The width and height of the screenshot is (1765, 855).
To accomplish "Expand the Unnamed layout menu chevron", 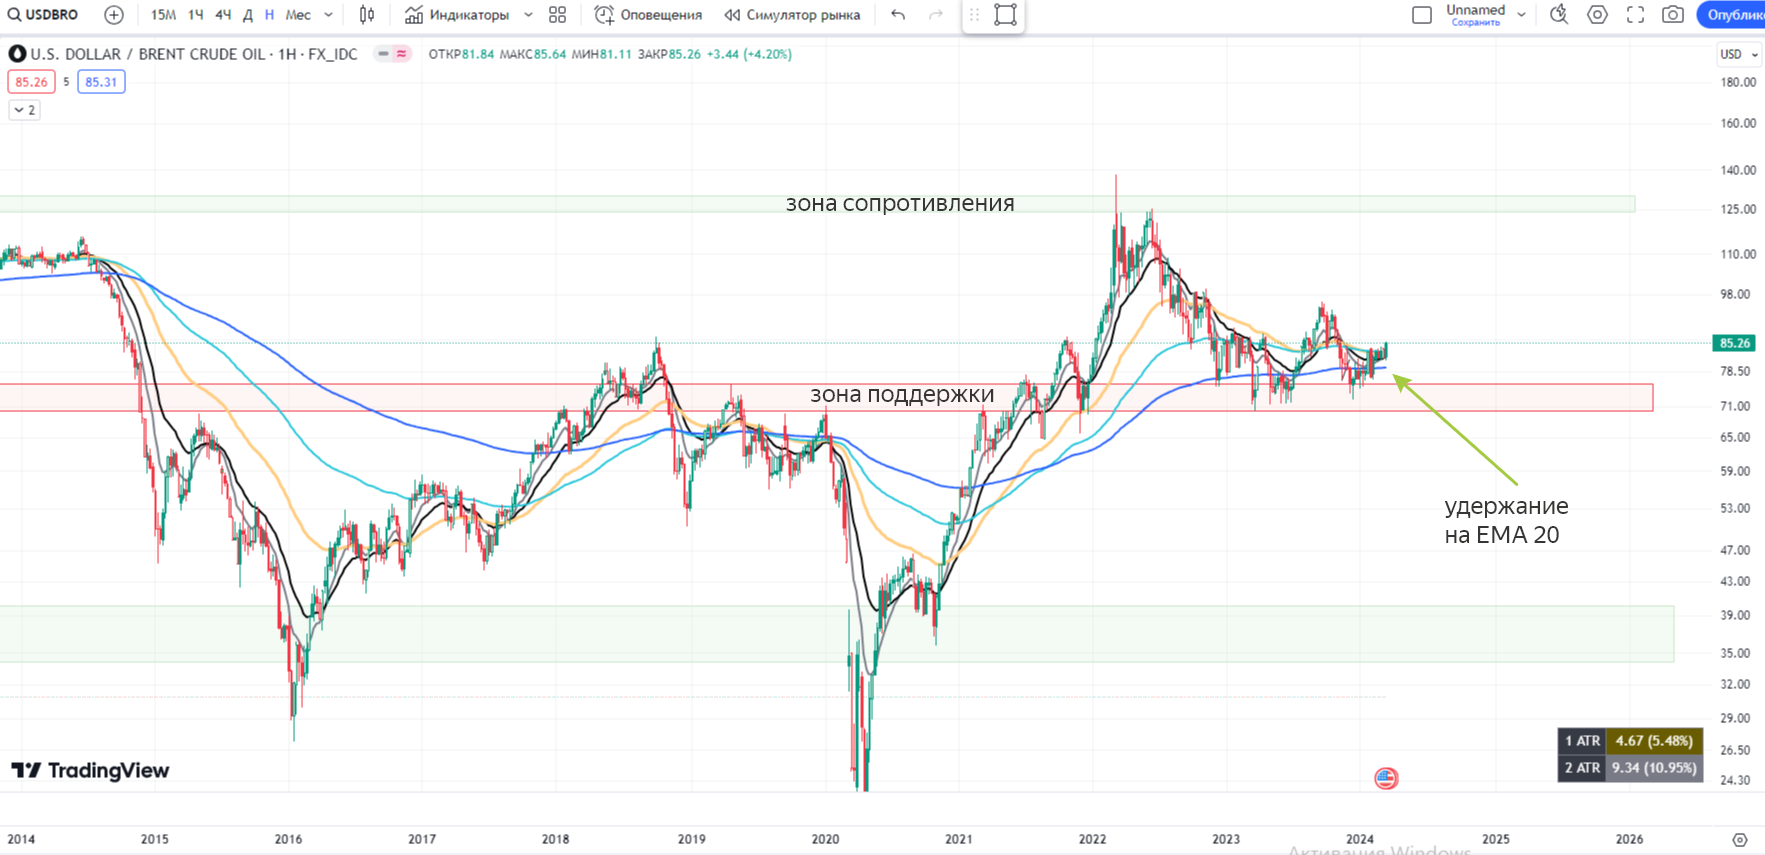I will (1521, 15).
